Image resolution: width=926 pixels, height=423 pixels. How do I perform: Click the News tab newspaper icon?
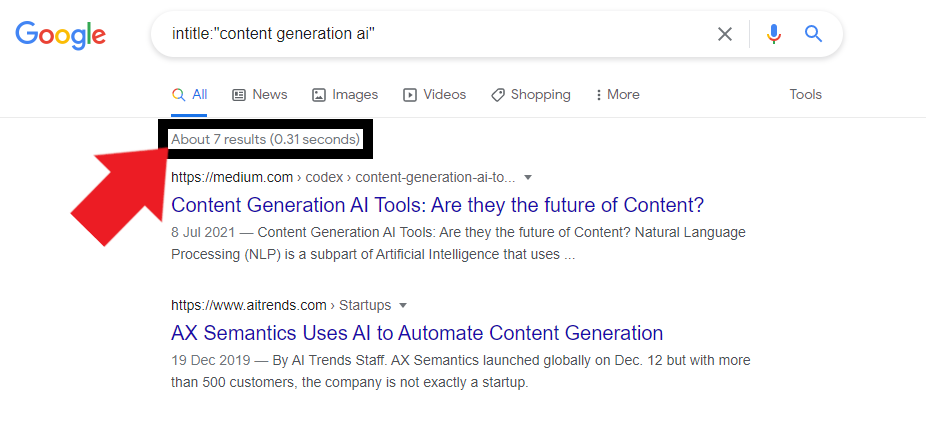click(x=239, y=95)
